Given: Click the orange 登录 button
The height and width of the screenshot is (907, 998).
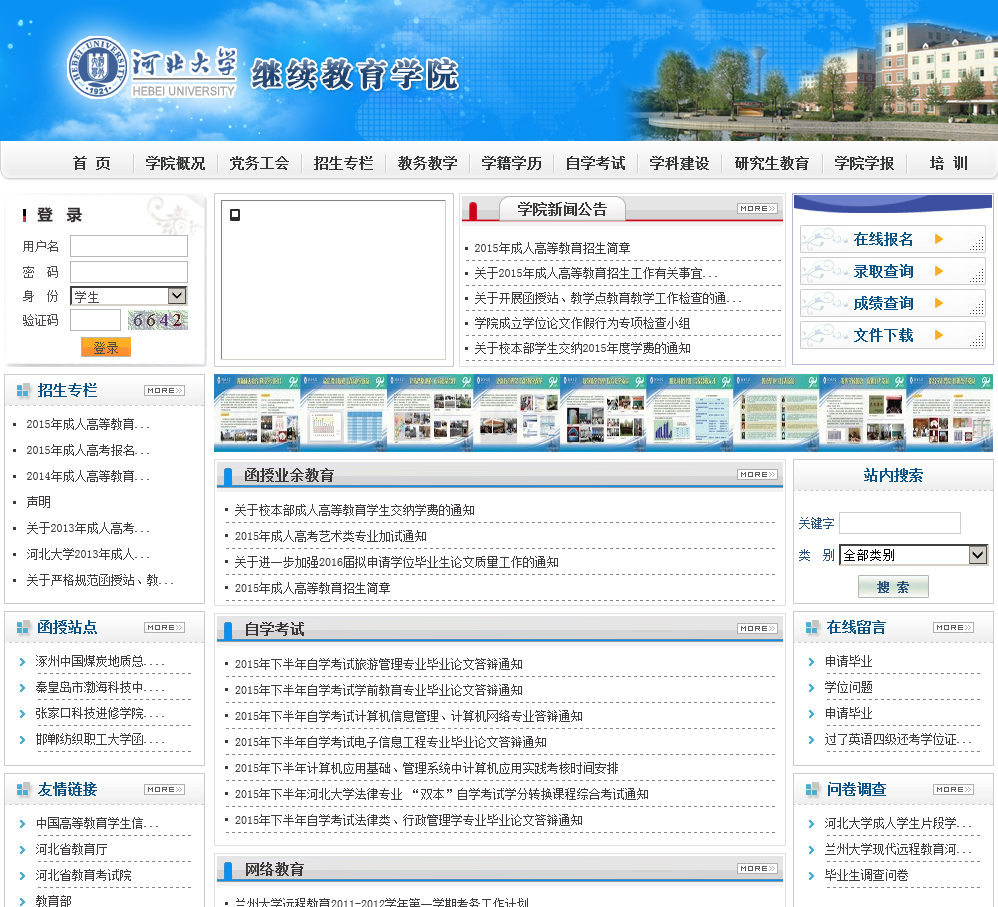Looking at the screenshot, I should 106,348.
